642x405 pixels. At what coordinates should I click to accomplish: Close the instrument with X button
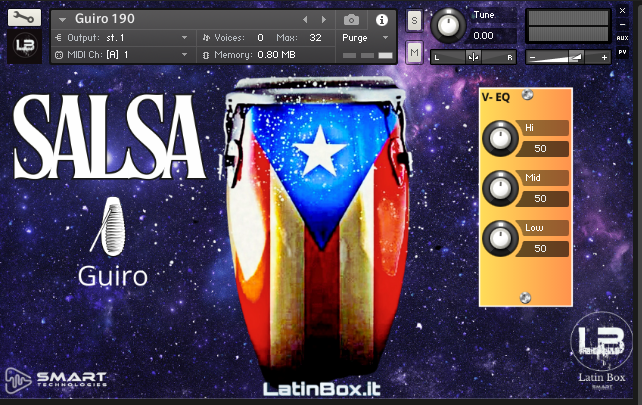coord(622,11)
